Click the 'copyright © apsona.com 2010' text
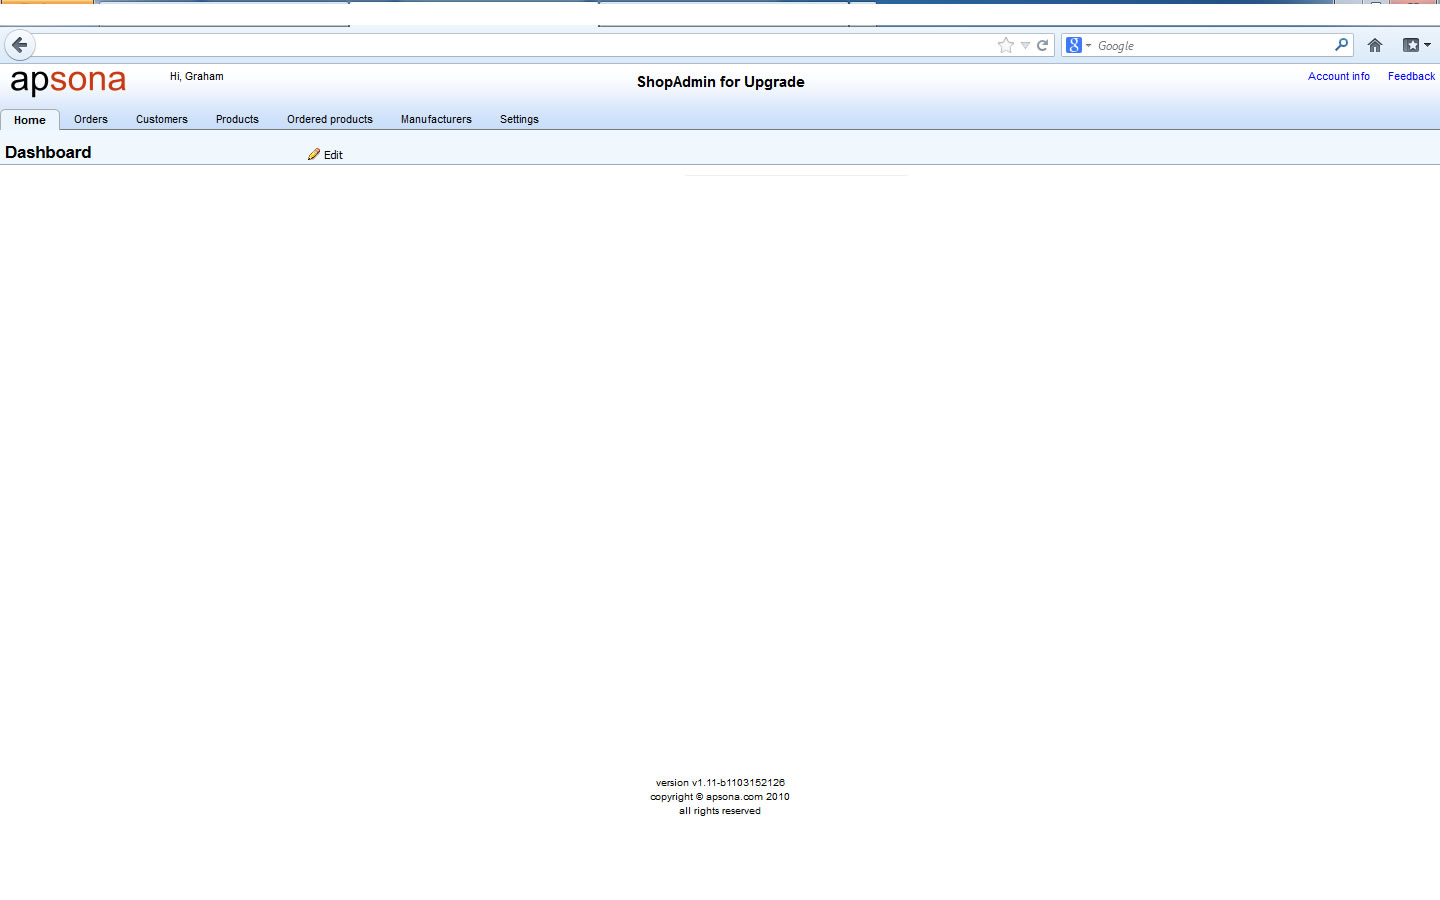The image size is (1440, 900). pos(720,797)
